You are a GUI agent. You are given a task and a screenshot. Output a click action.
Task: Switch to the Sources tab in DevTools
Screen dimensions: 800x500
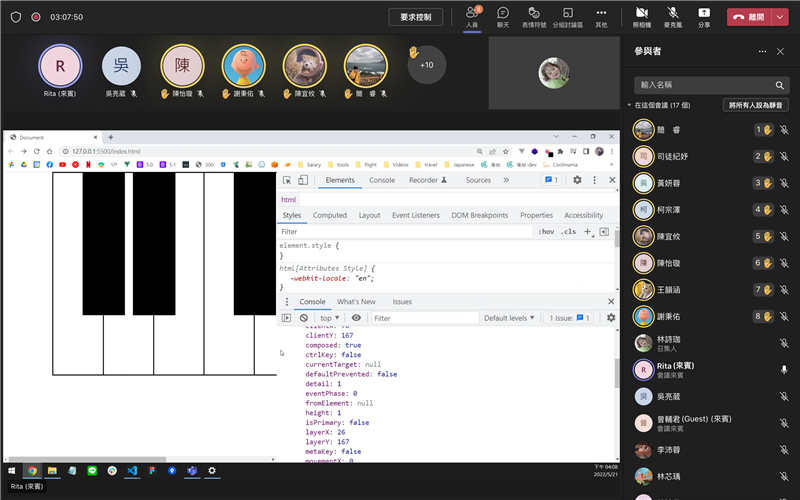tap(478, 180)
